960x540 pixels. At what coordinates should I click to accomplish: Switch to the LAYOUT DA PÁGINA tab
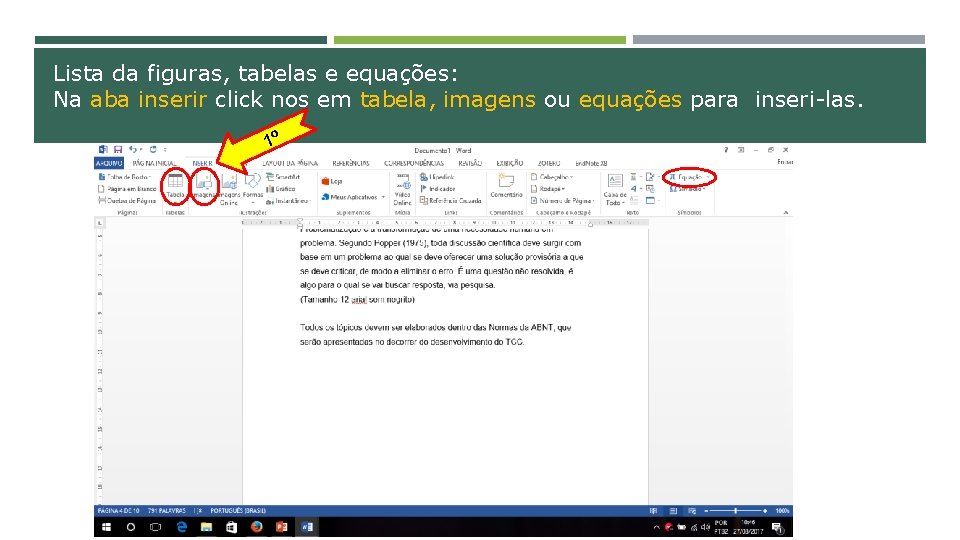coord(290,163)
